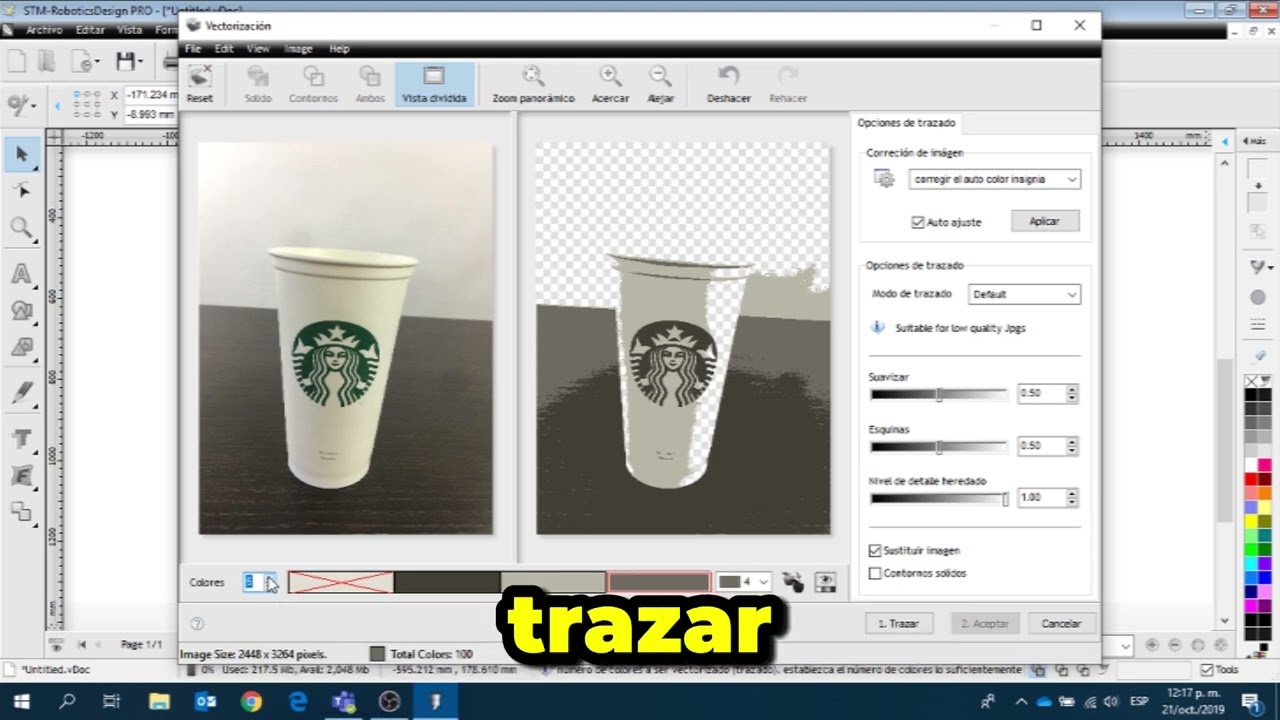
Task: Click the Save floppy disk icon in main toolbar
Action: click(125, 61)
